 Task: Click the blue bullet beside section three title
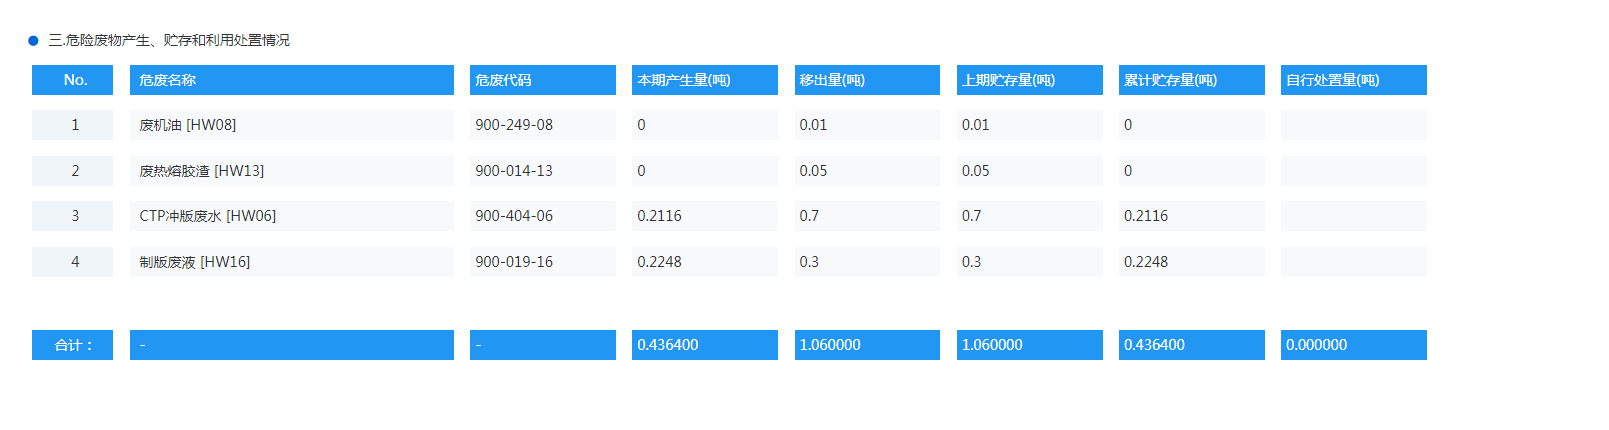pos(33,41)
